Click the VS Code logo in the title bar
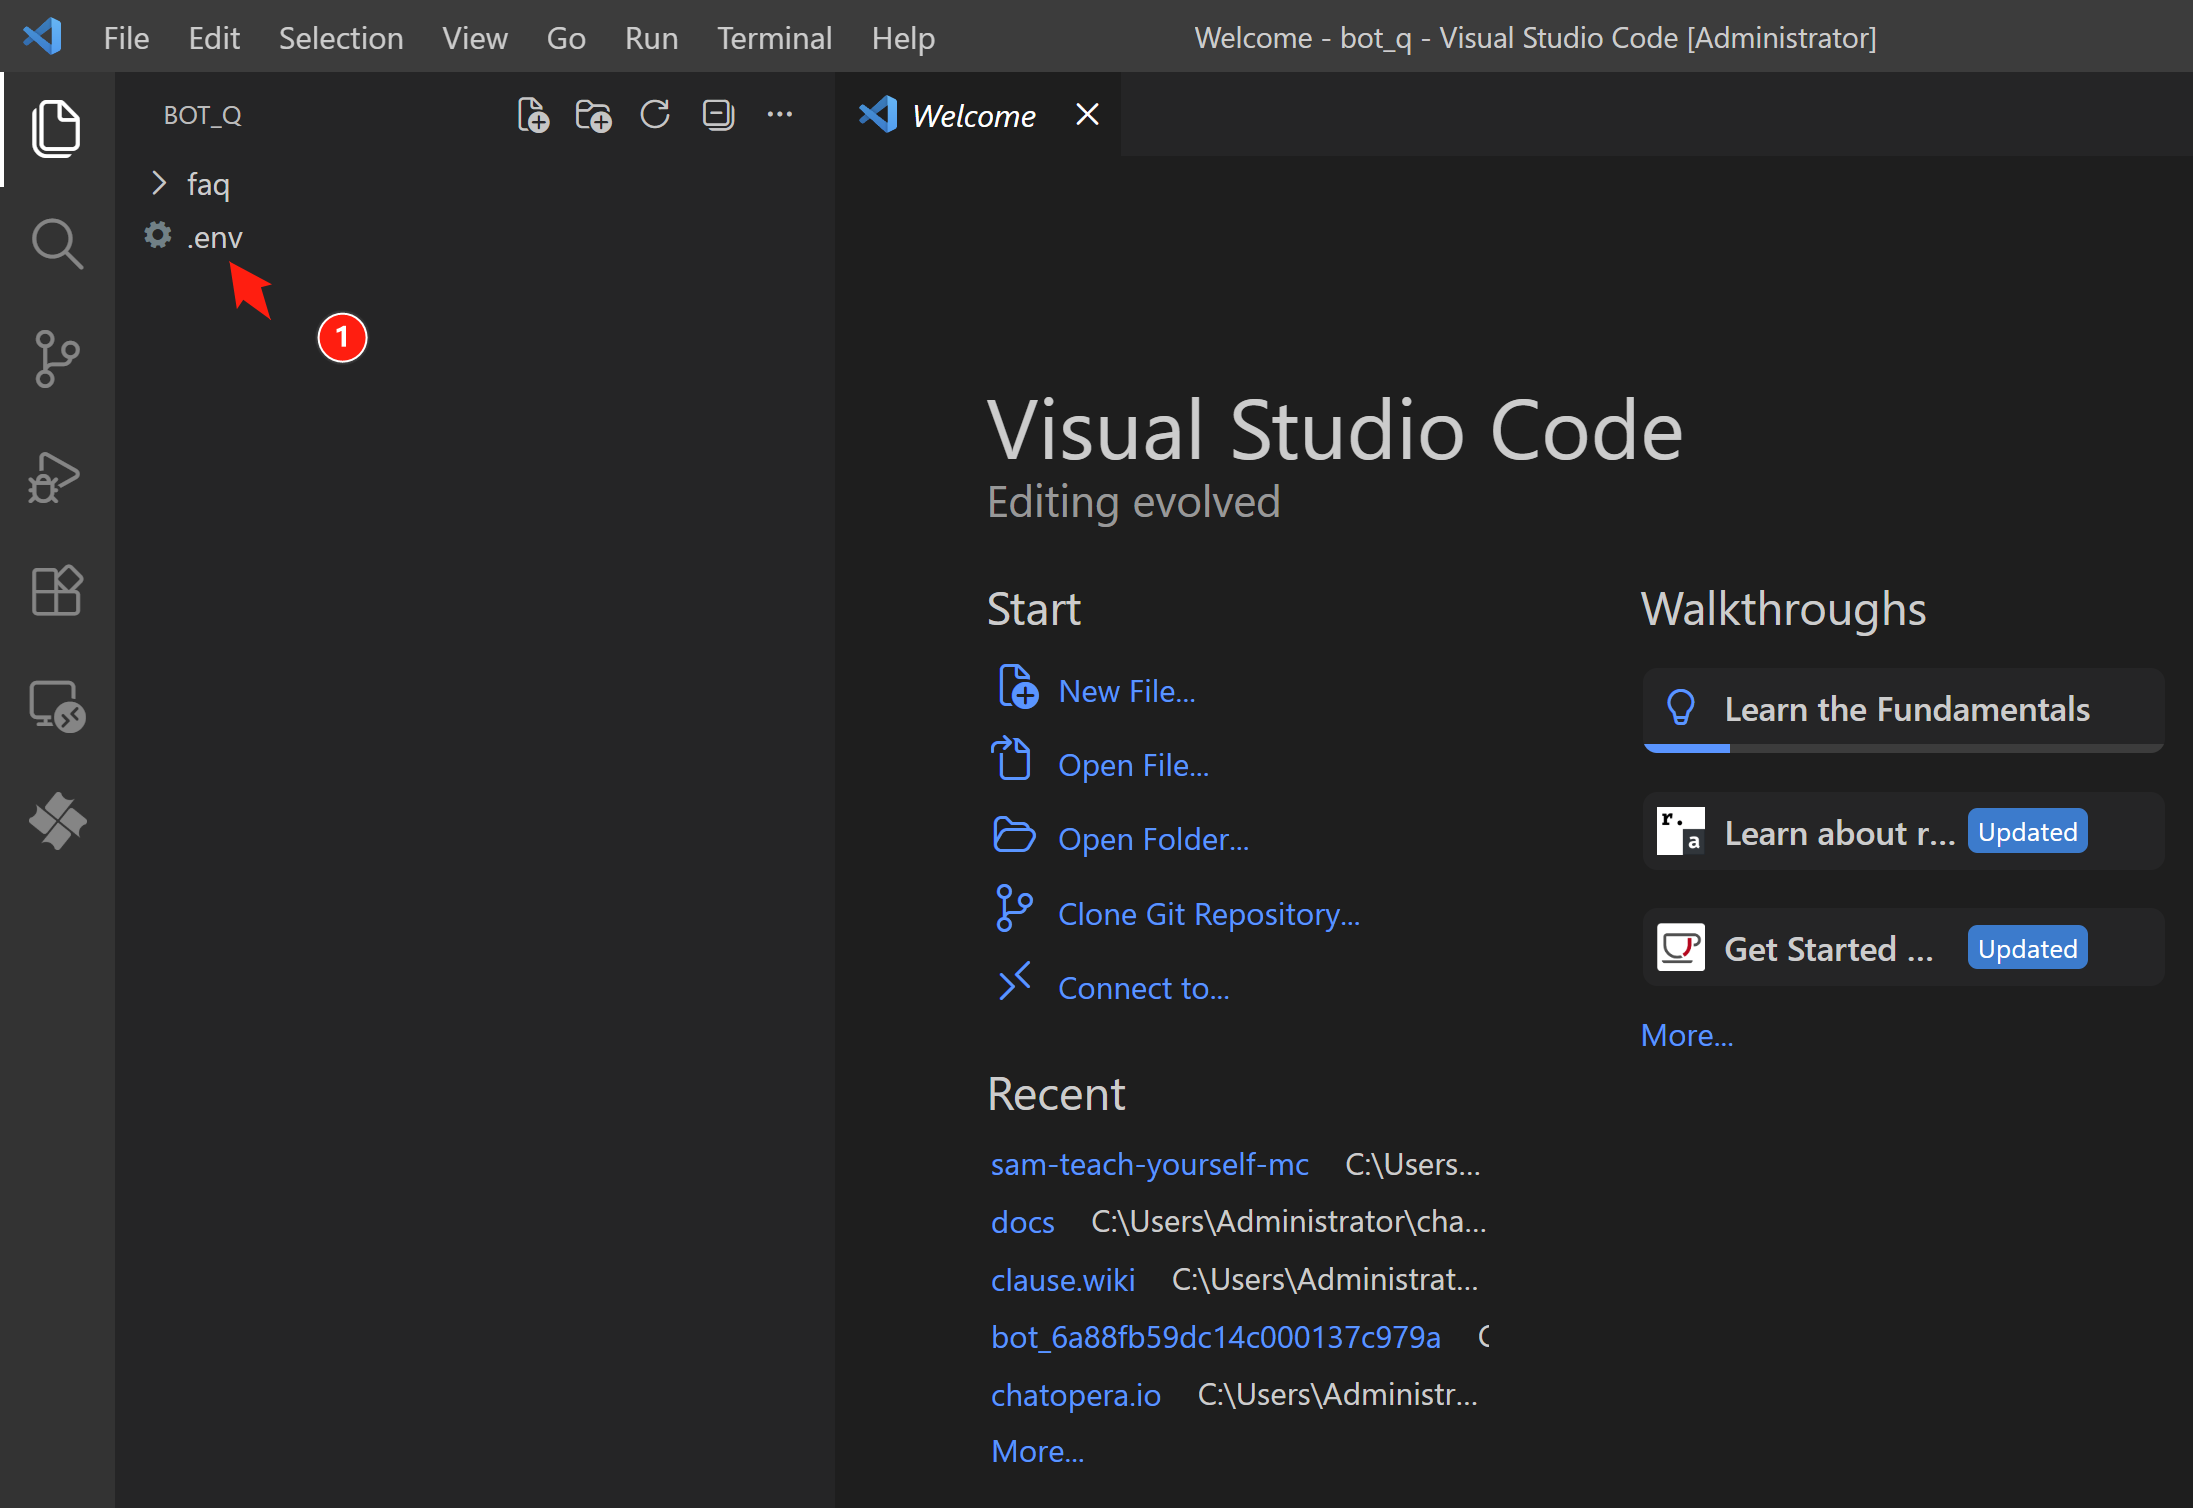Screen dimensions: 2193x1508 pos(42,38)
